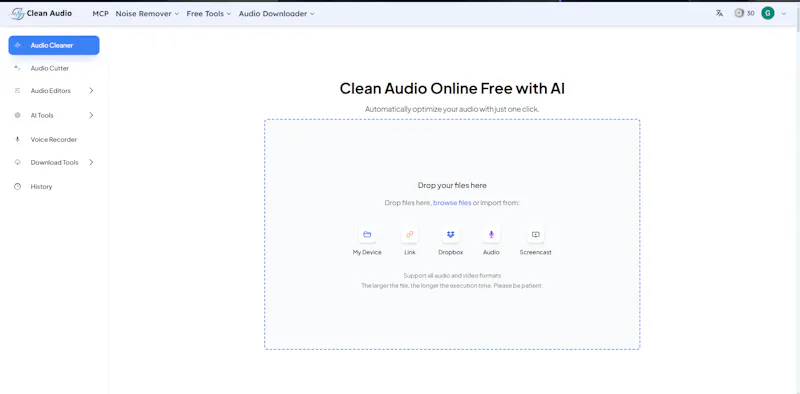
Task: Click the Clean Audio logo icon
Action: pos(17,14)
